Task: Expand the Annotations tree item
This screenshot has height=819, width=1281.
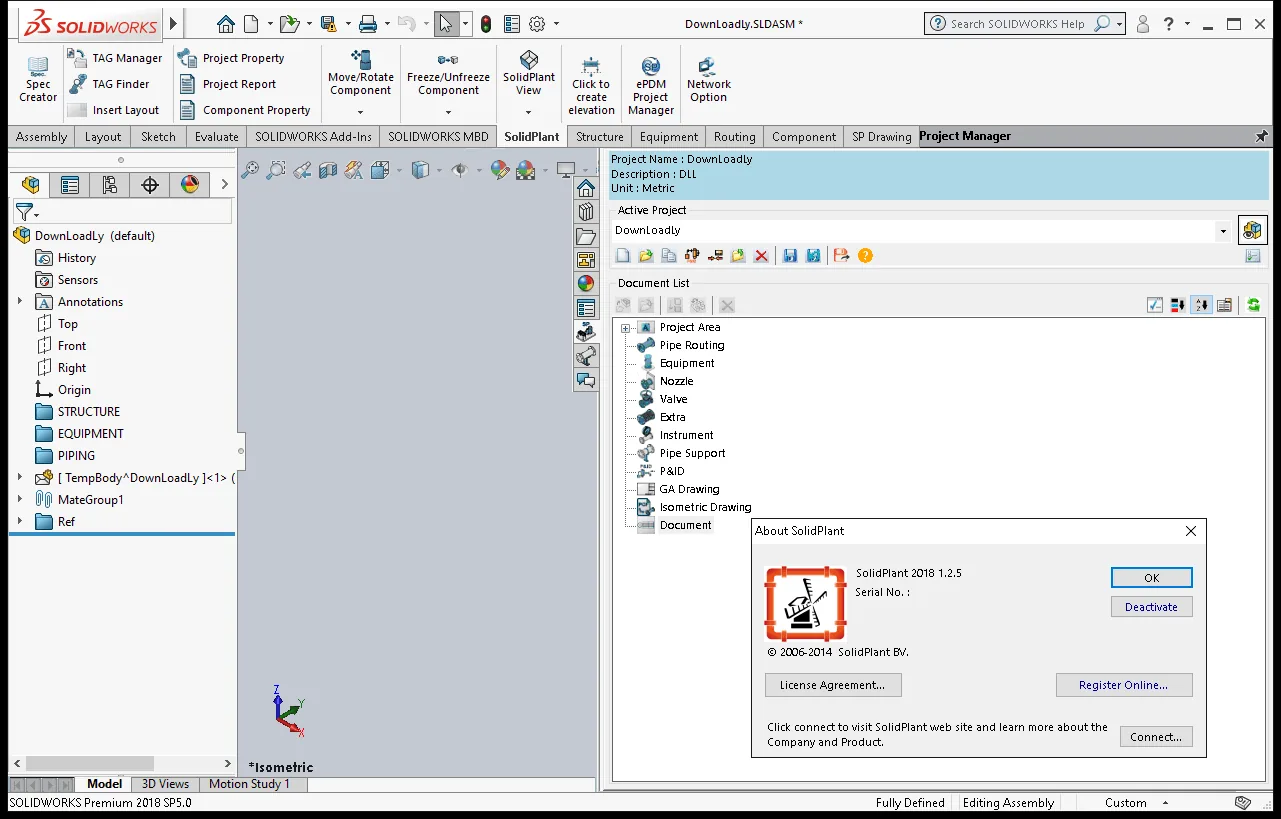Action: click(x=19, y=301)
